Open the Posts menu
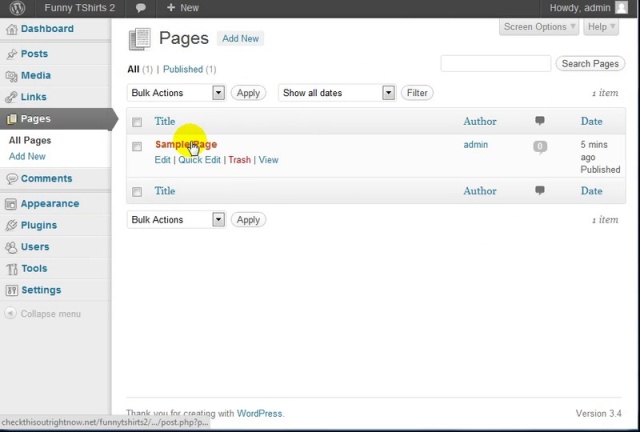640x432 pixels. [34, 54]
